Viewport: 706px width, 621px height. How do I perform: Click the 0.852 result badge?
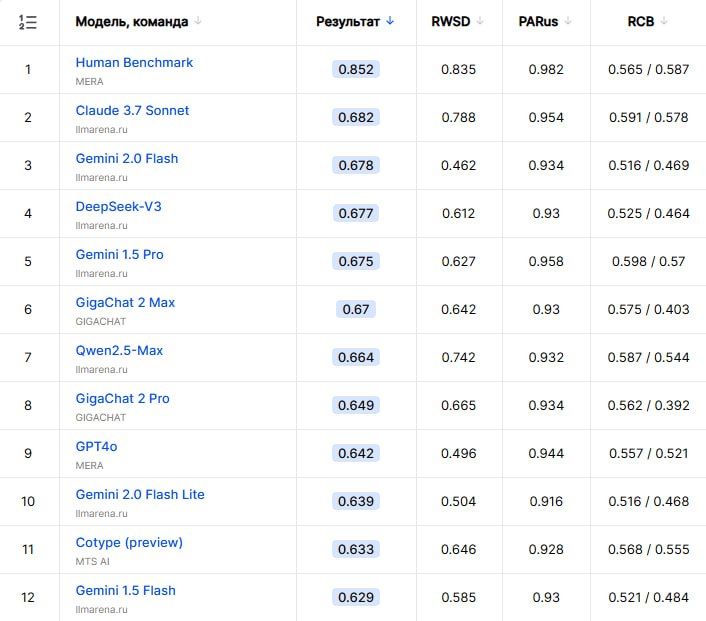coord(356,69)
